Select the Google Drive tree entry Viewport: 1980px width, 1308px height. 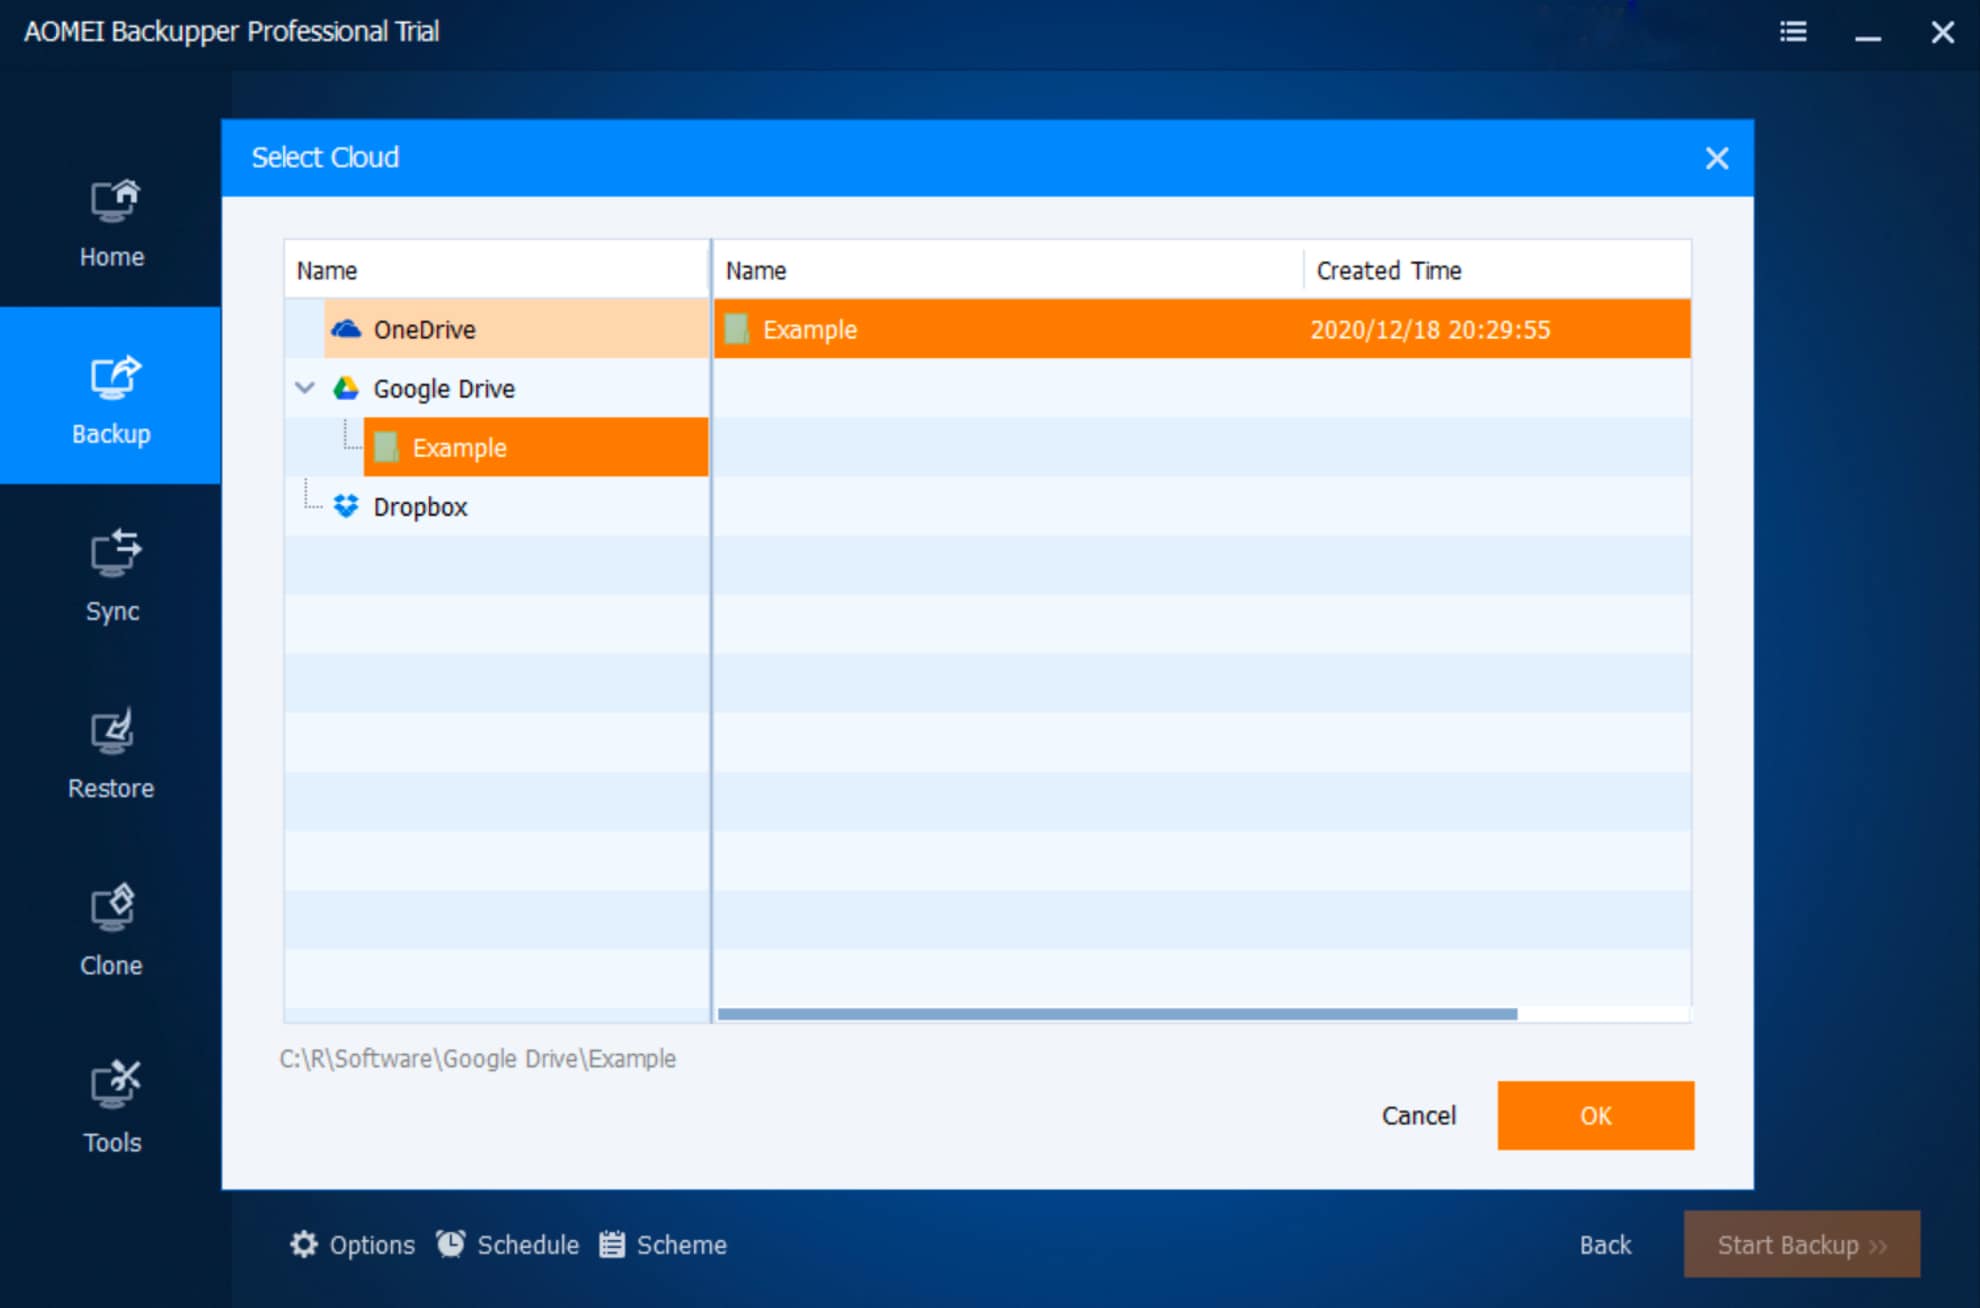444,388
